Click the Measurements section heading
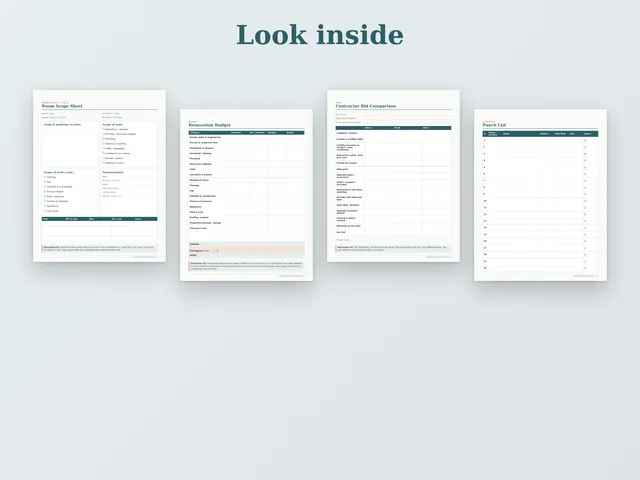The image size is (640, 480). (113, 172)
